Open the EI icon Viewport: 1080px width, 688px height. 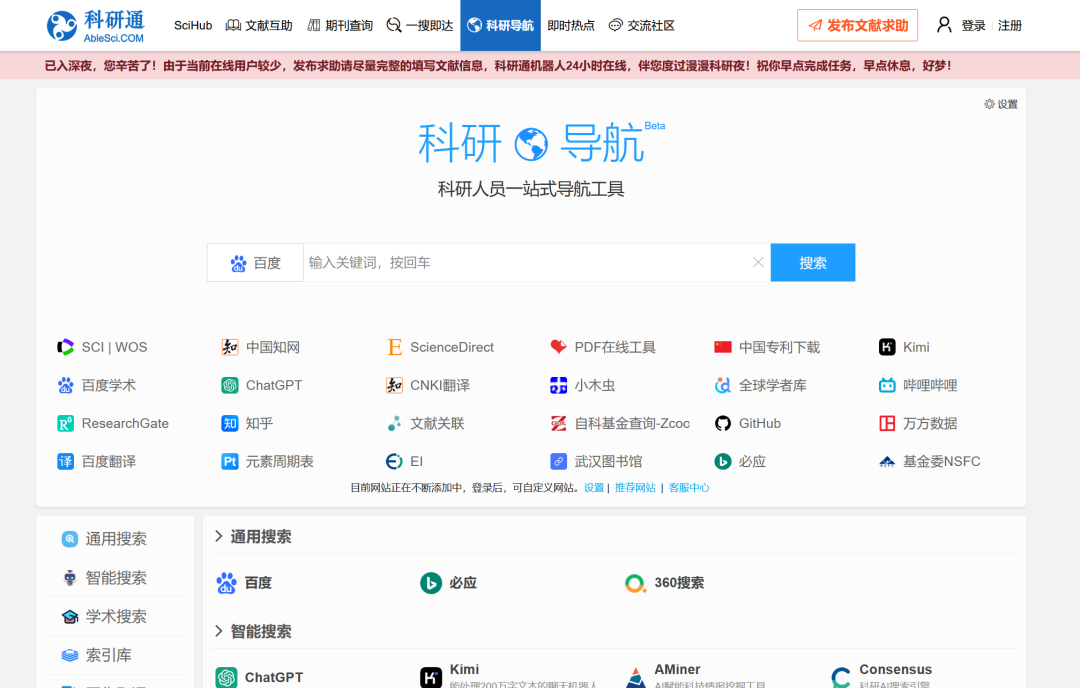(394, 461)
